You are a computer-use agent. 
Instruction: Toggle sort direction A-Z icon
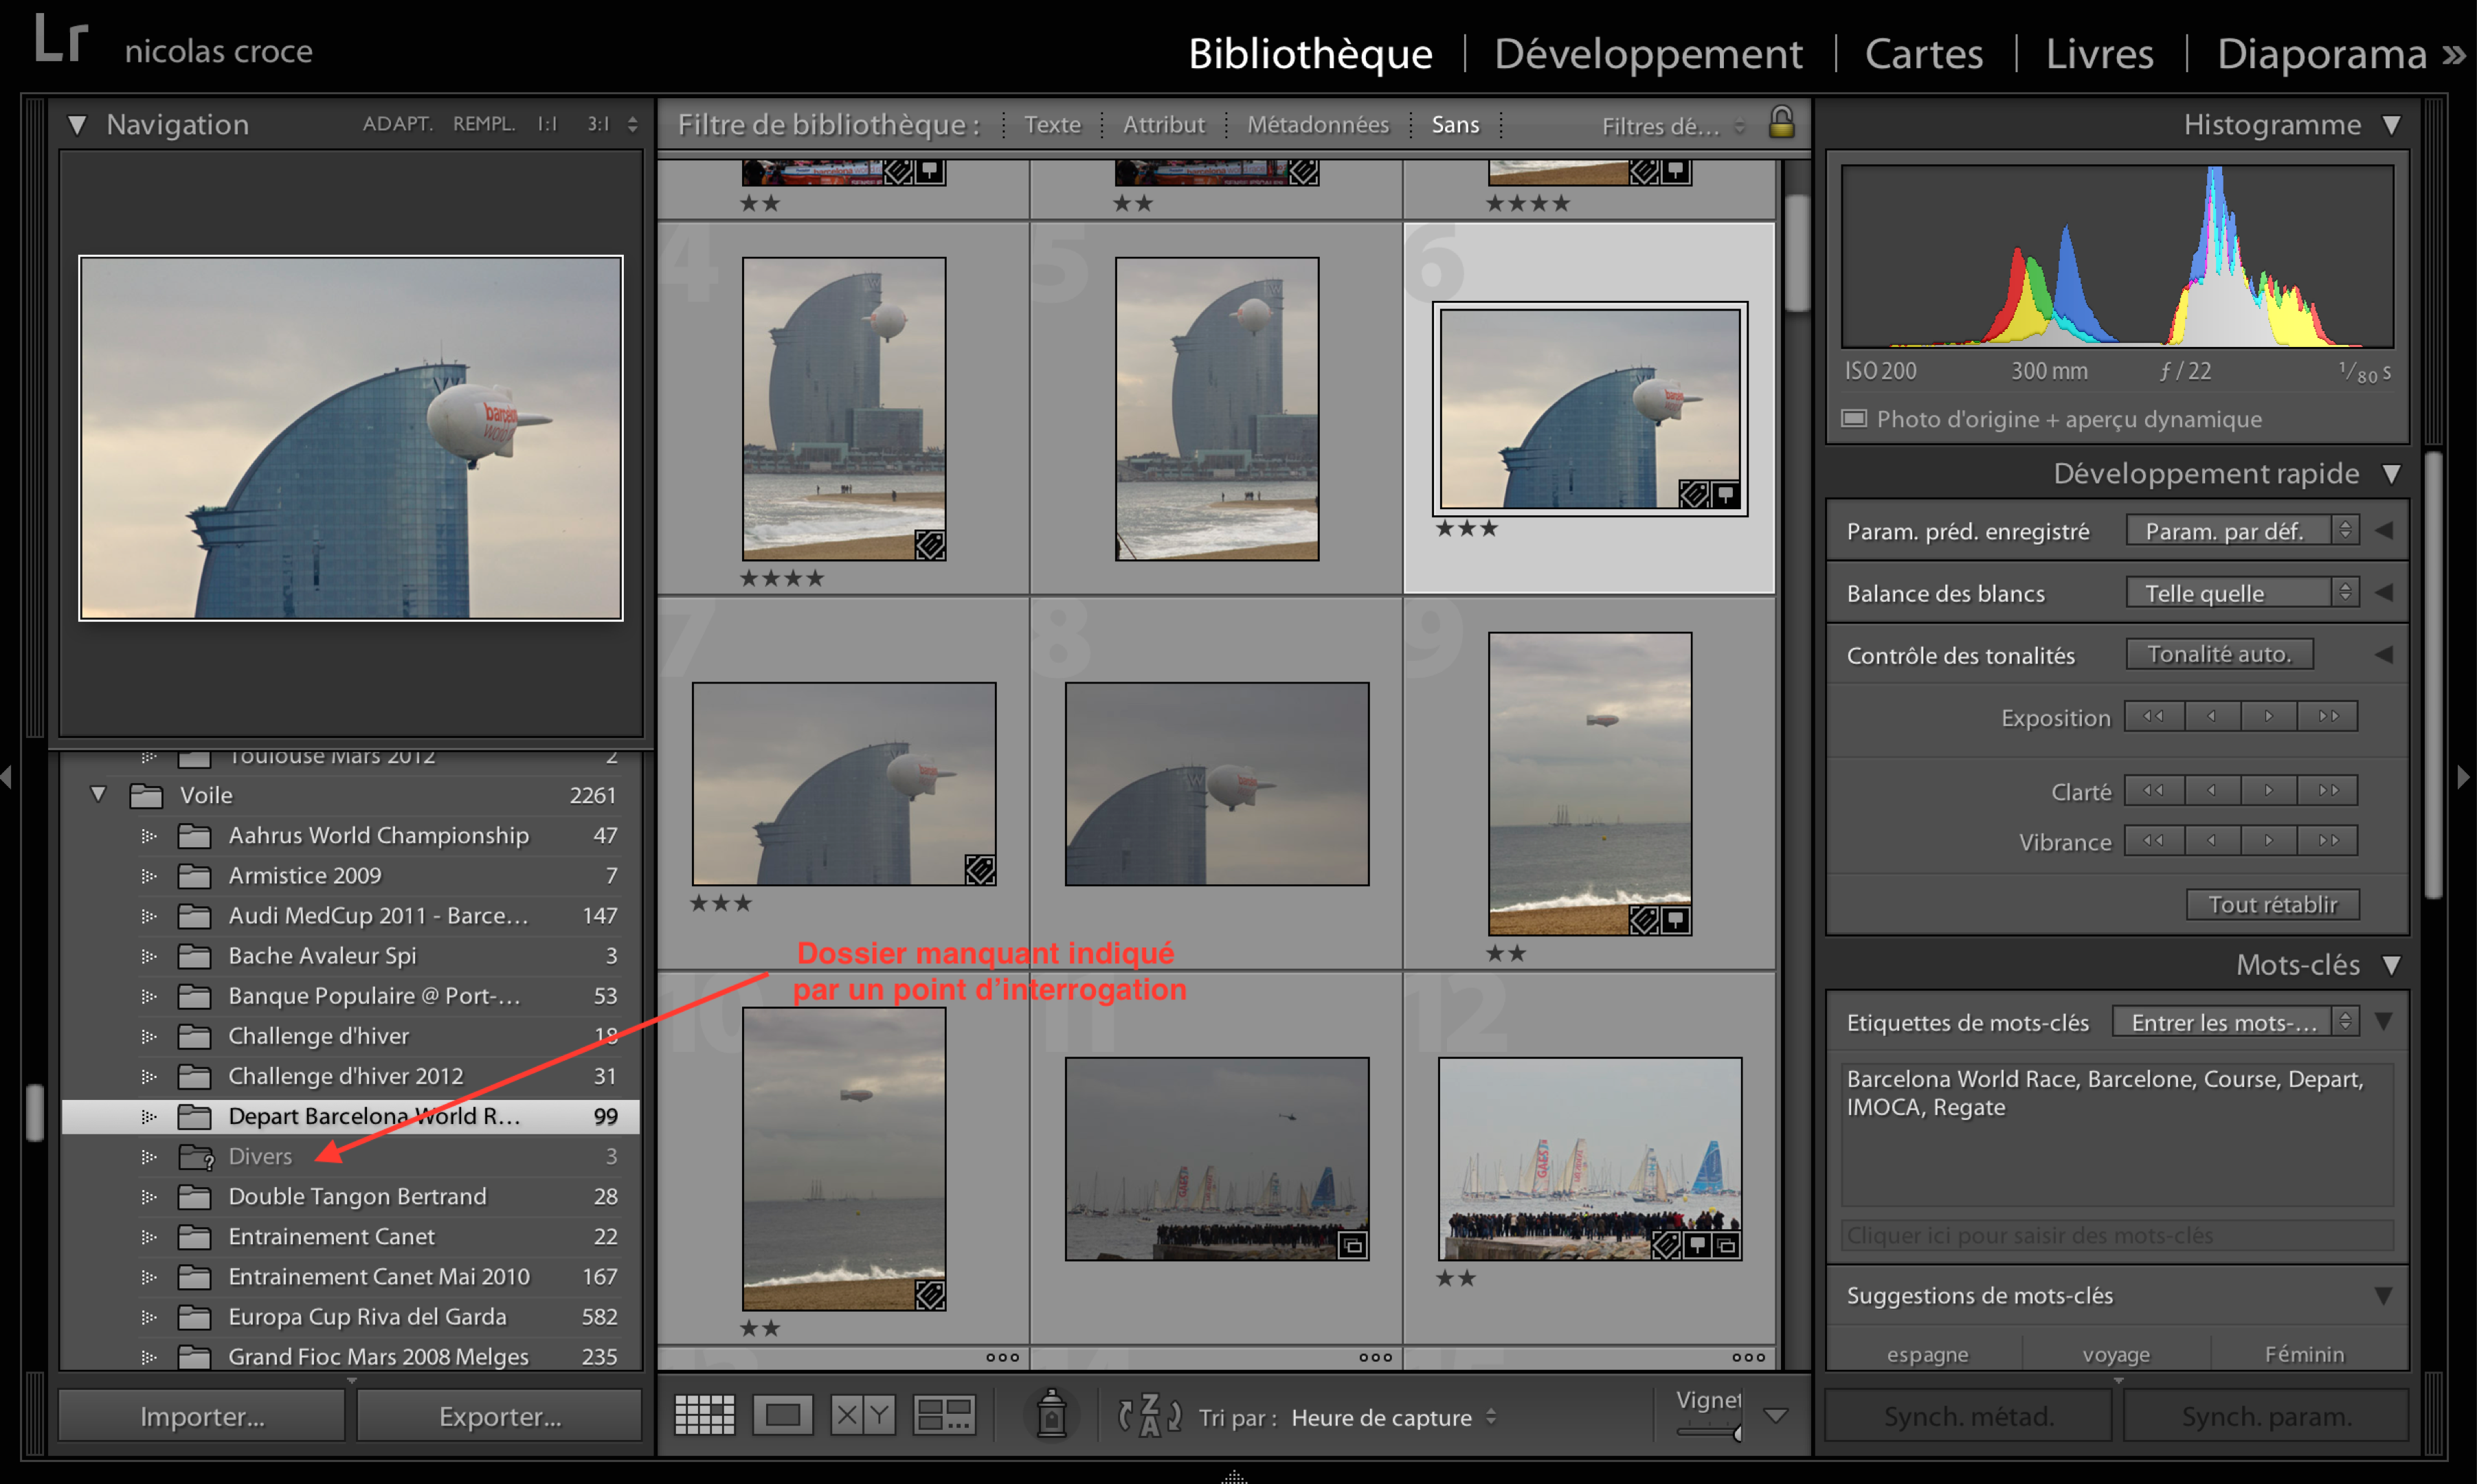[x=1149, y=1415]
